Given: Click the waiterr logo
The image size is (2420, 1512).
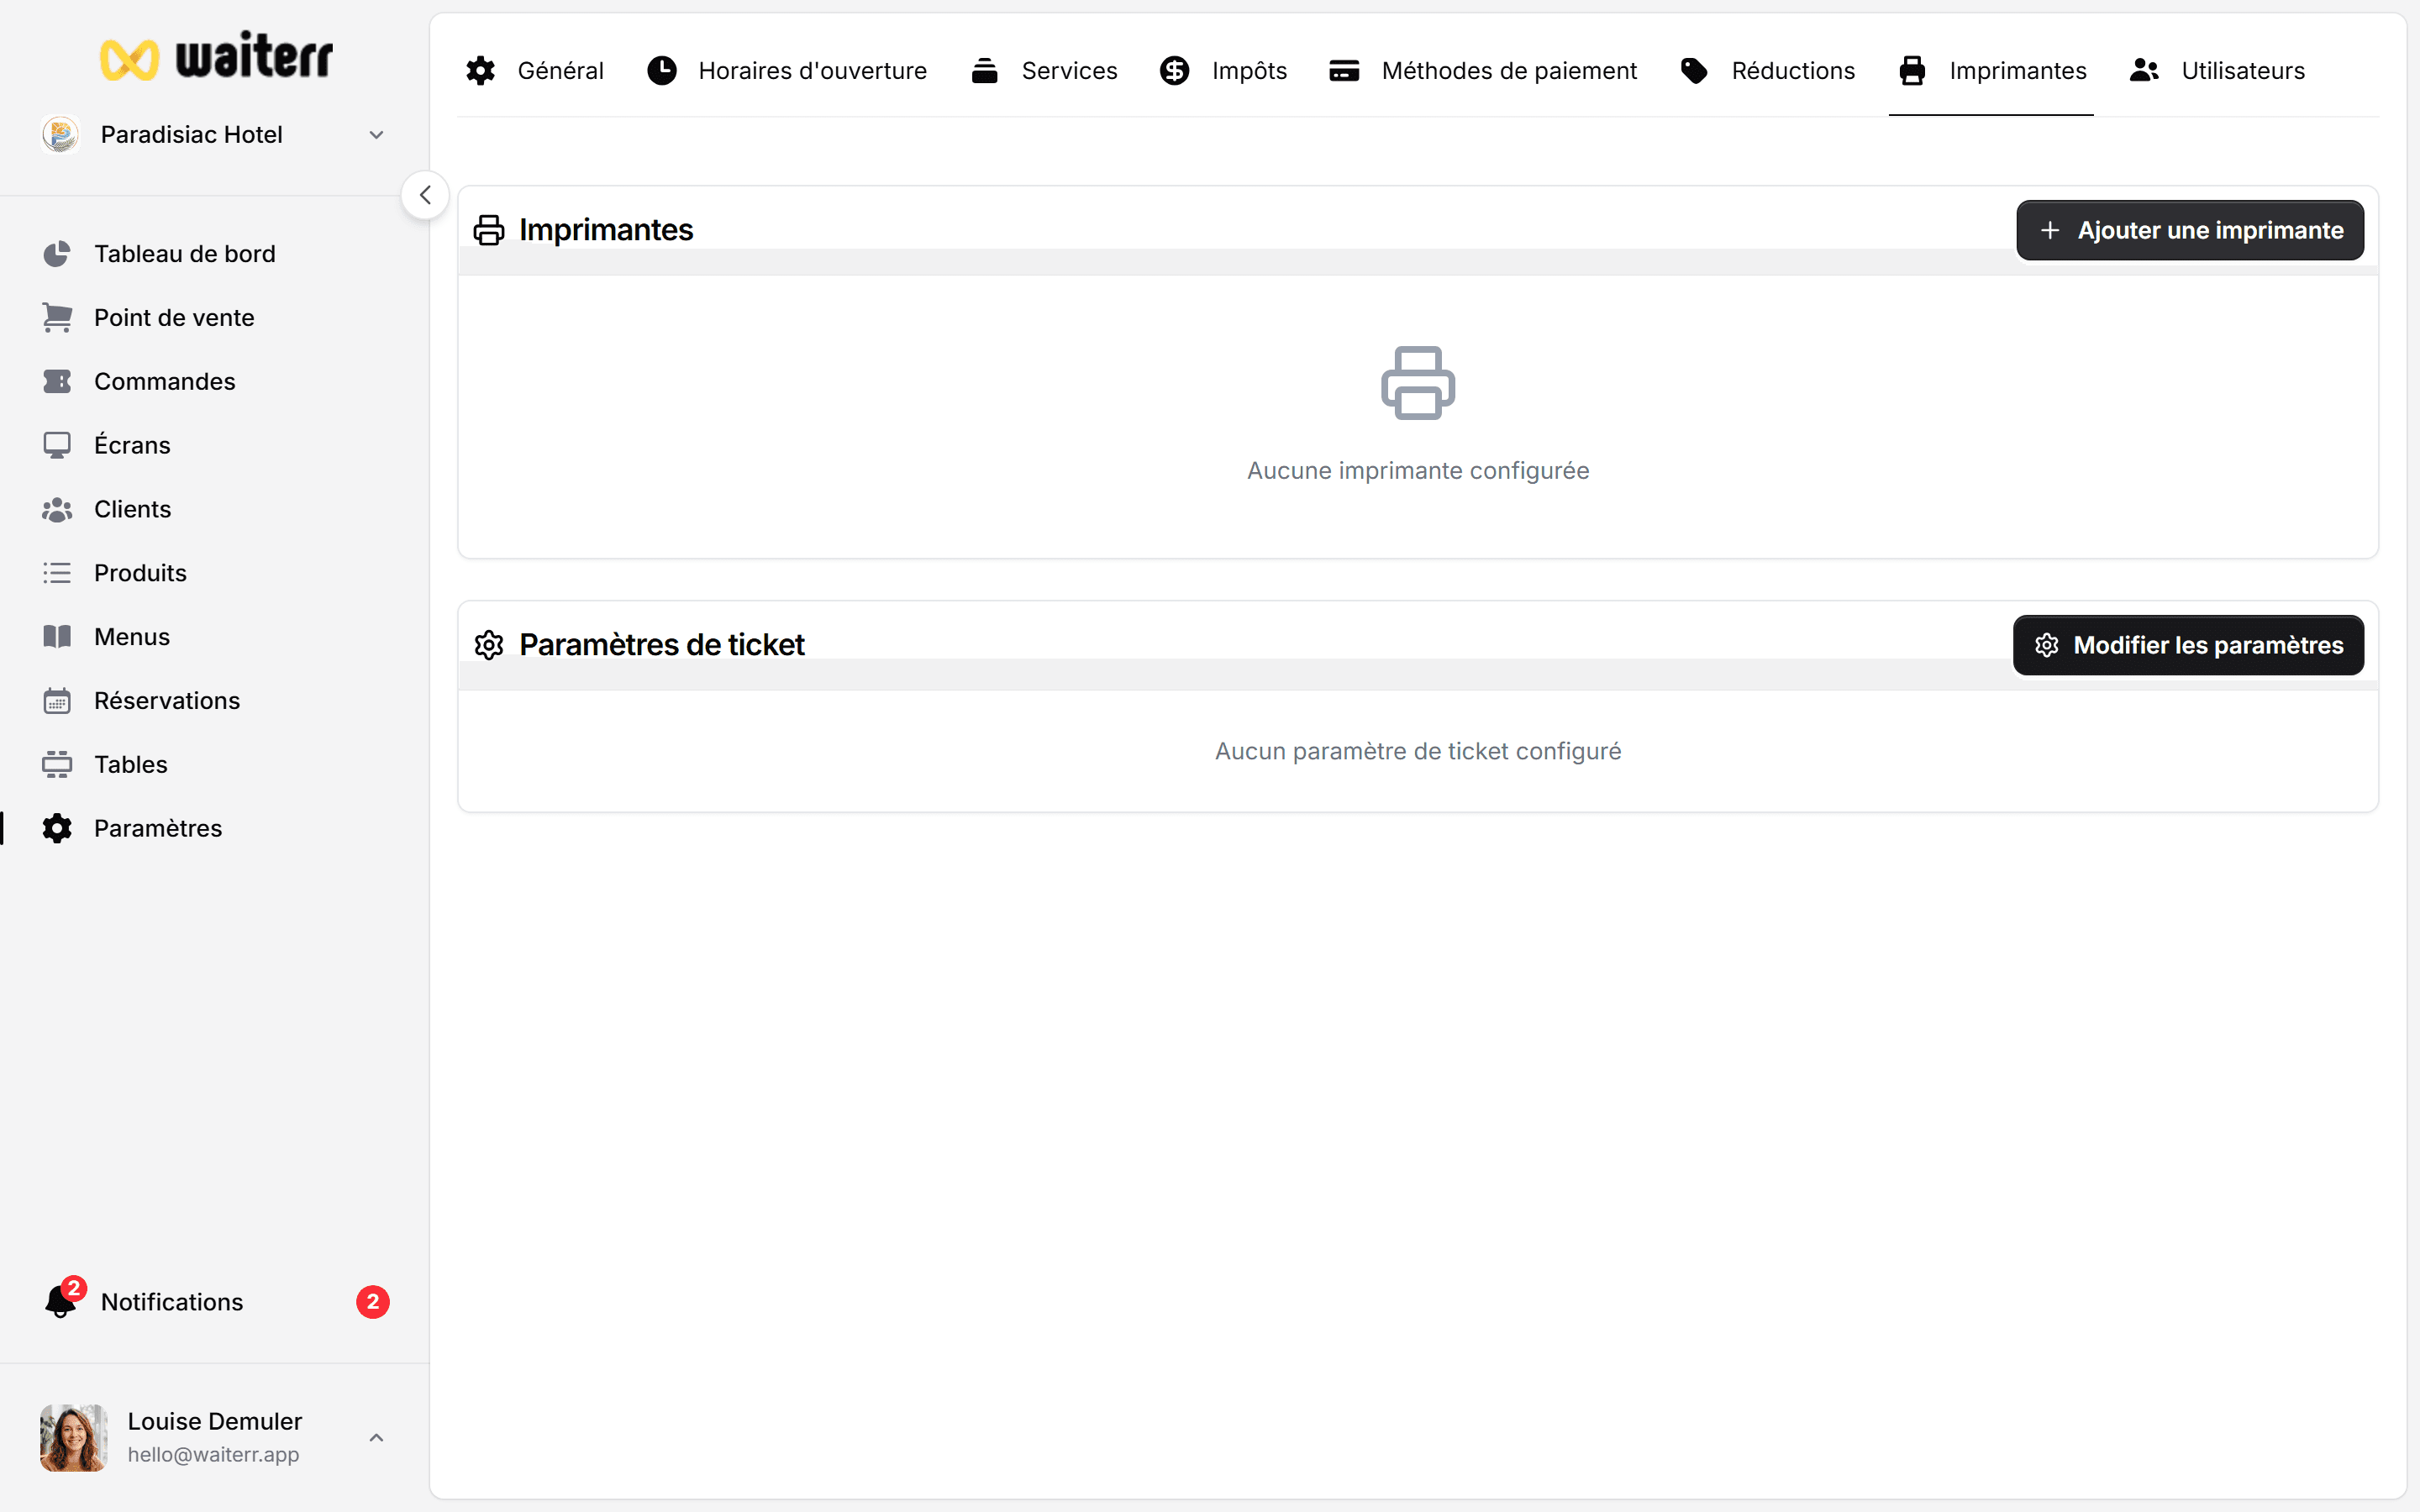Looking at the screenshot, I should (215, 56).
